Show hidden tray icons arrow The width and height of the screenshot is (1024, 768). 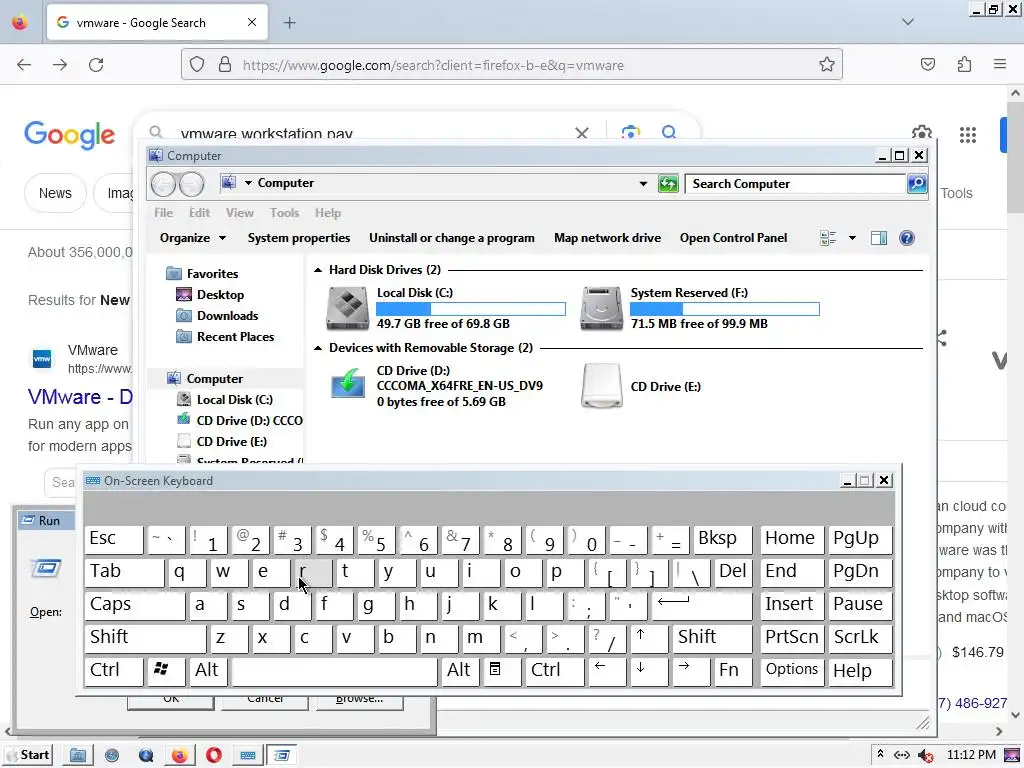click(880, 754)
